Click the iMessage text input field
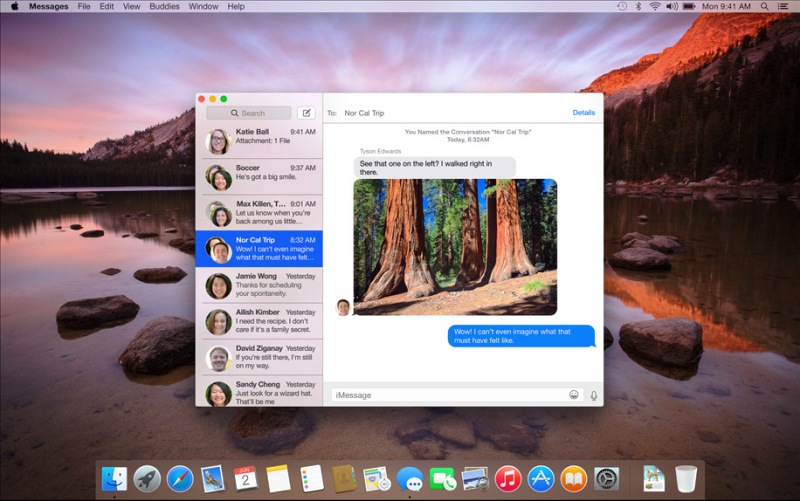 448,395
